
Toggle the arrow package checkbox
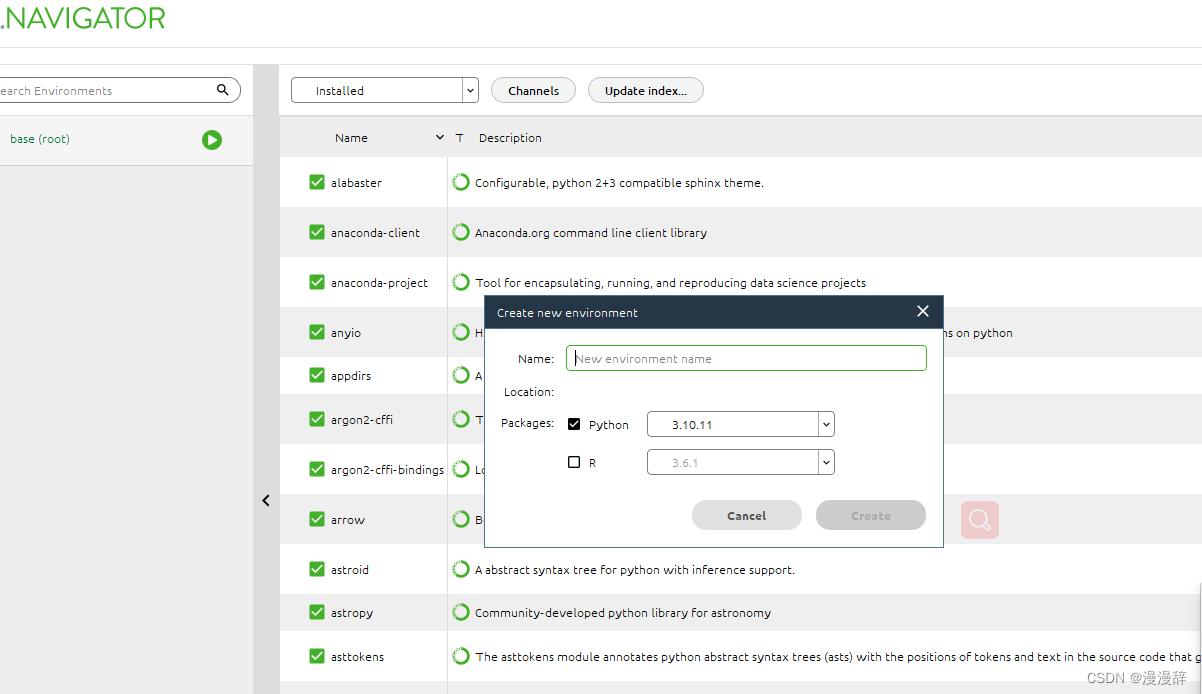(317, 519)
